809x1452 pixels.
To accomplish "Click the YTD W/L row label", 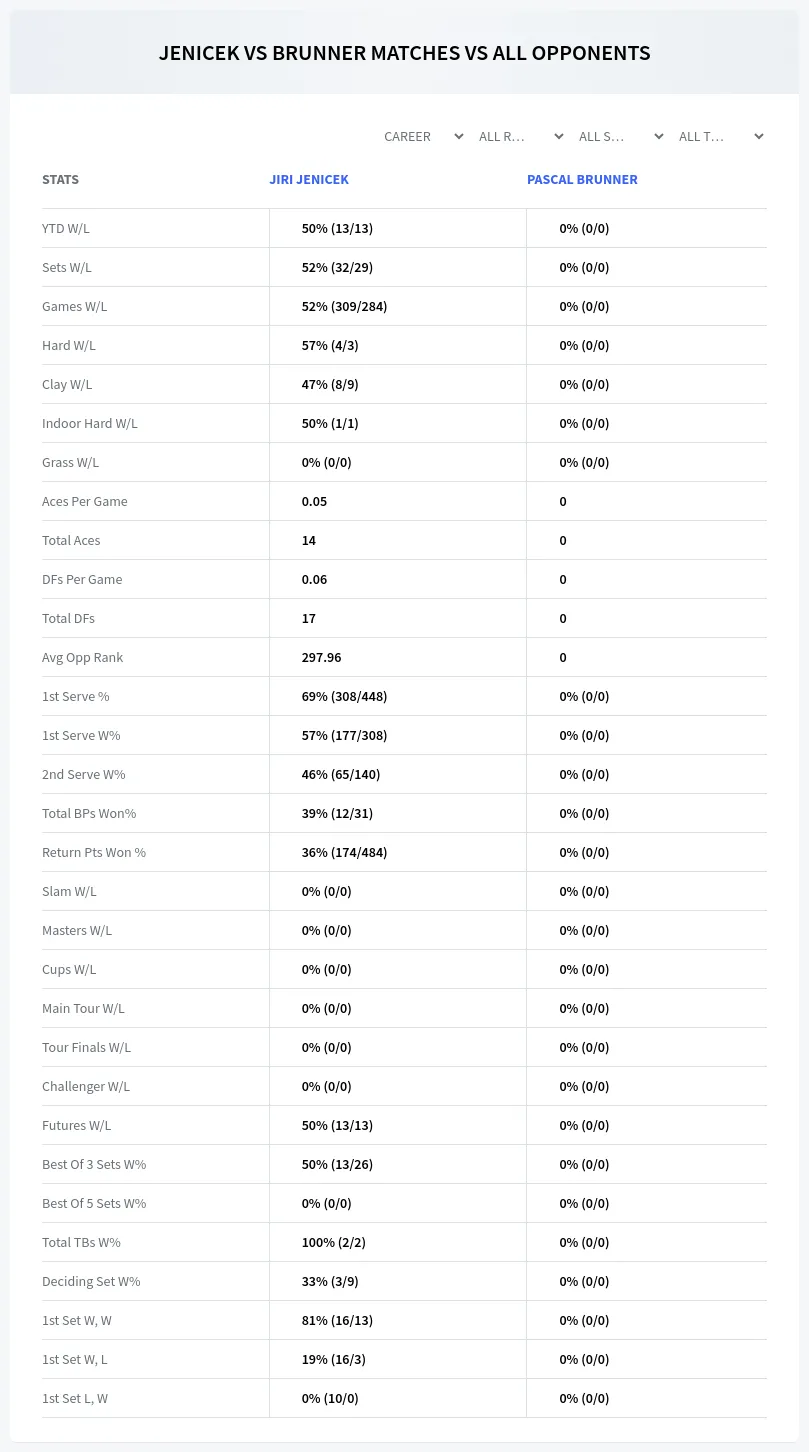I will pyautogui.click(x=66, y=228).
